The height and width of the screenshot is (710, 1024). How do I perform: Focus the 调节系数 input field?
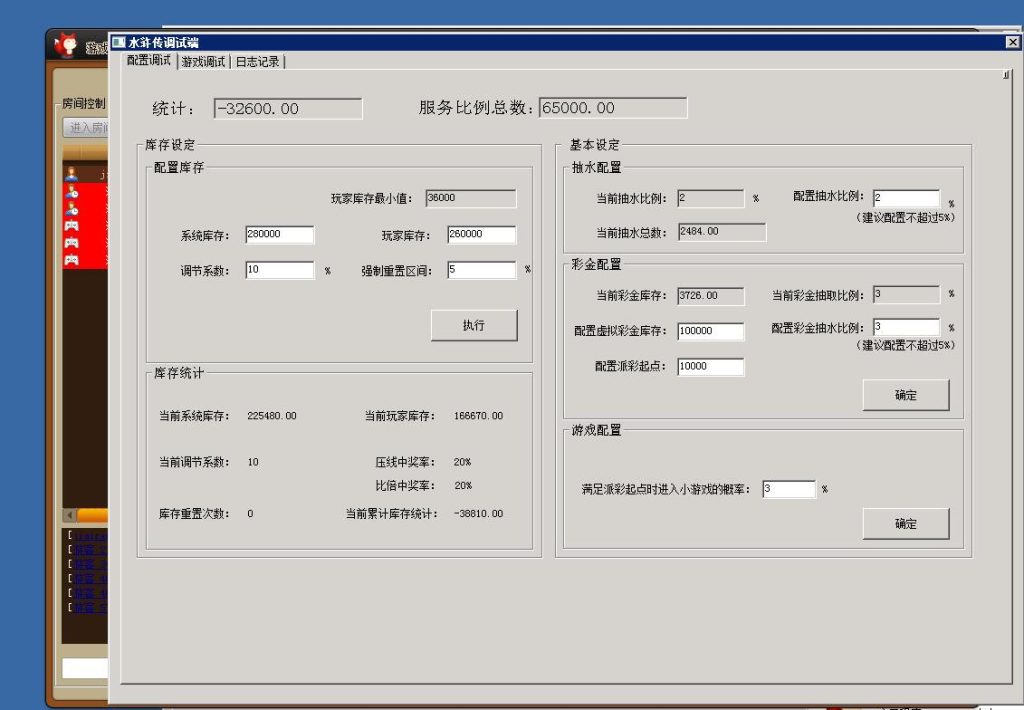pos(280,270)
